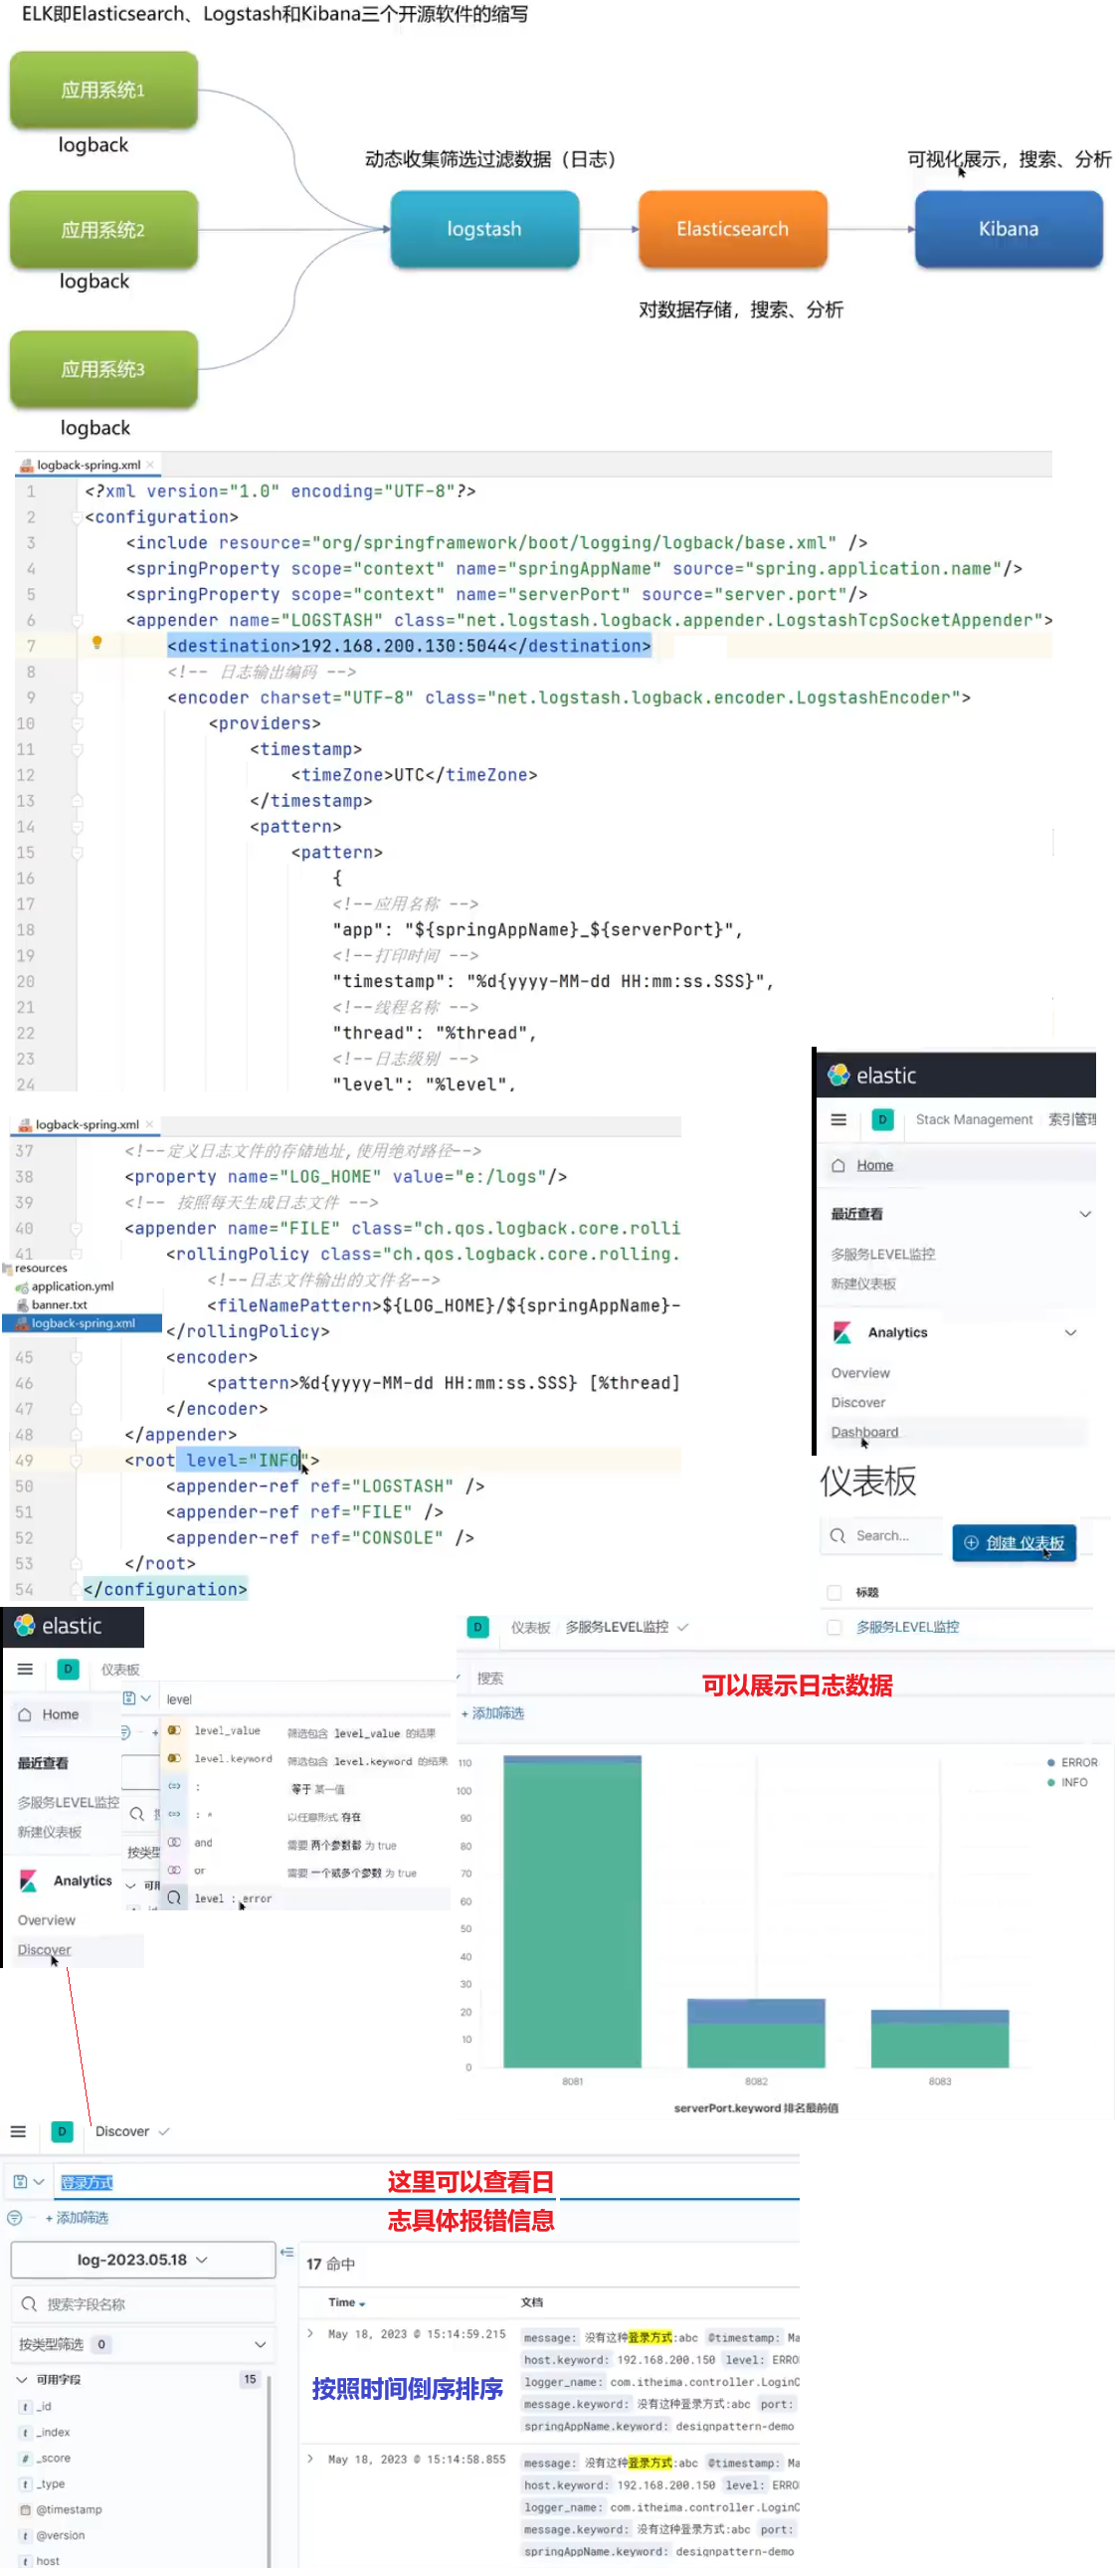Click 添加筛选 in the Discover page
Viewport: 1115px width, 2576px height.
(x=76, y=2217)
